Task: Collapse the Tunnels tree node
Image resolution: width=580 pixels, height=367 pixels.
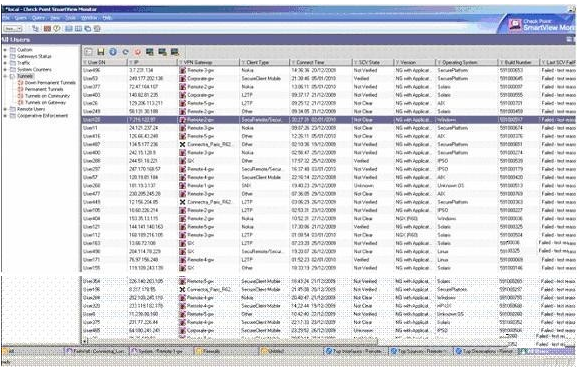Action: pyautogui.click(x=5, y=76)
